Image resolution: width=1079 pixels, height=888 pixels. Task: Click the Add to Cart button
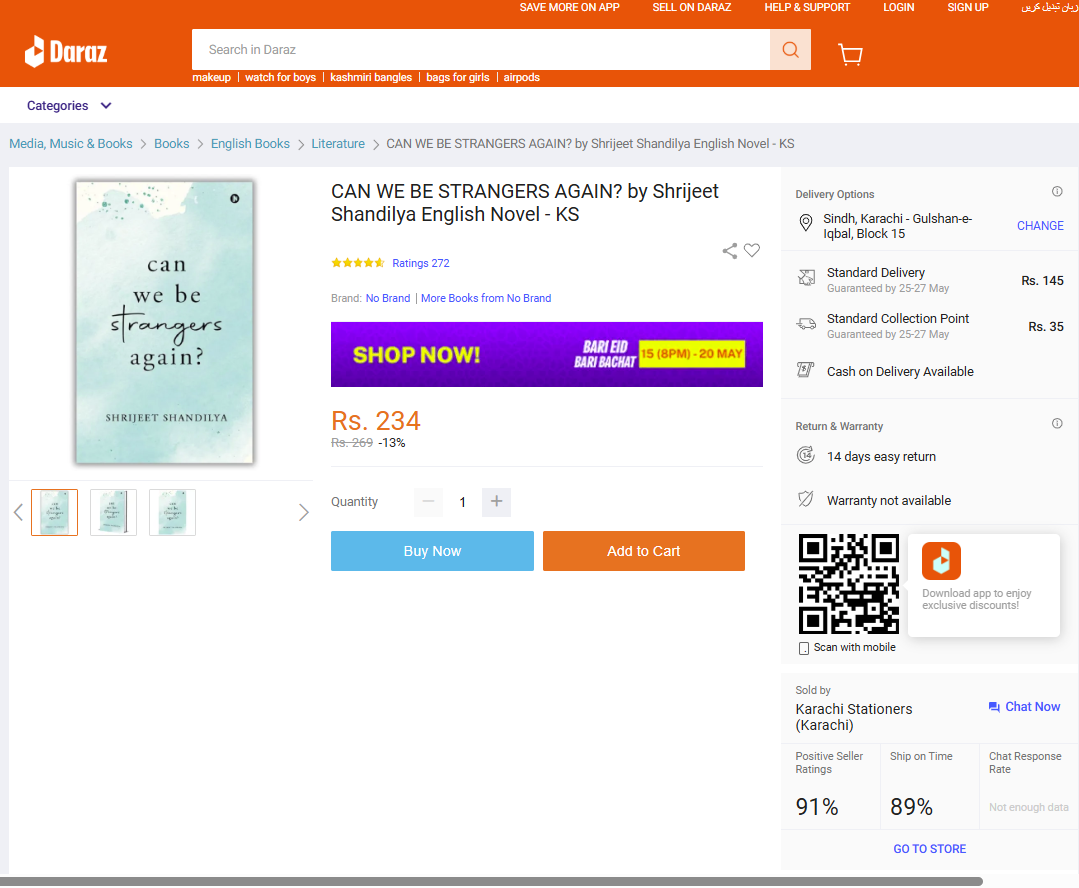pyautogui.click(x=643, y=551)
